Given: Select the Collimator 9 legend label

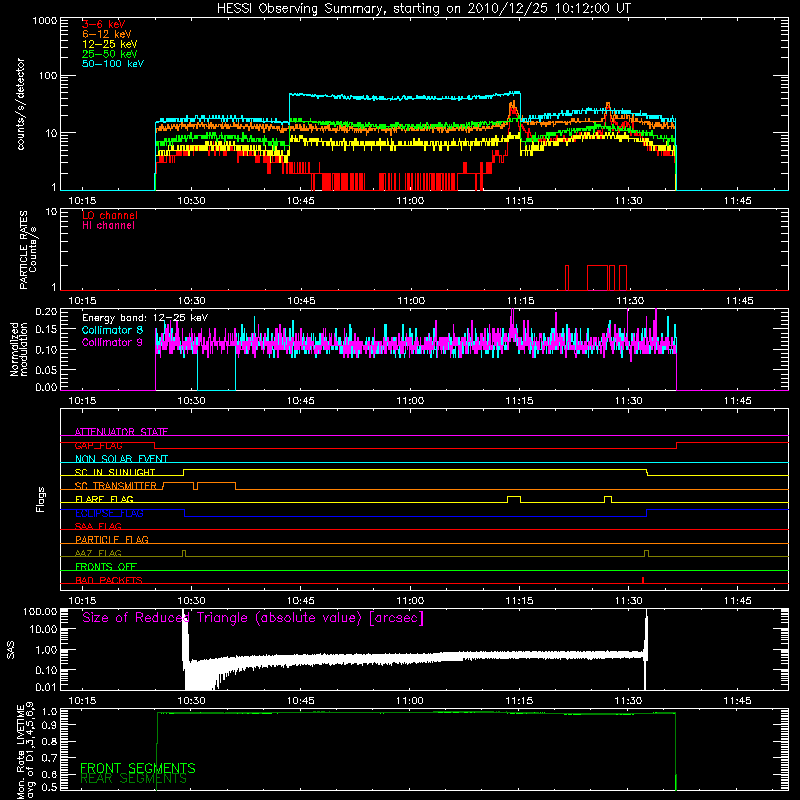Looking at the screenshot, I should point(112,342).
